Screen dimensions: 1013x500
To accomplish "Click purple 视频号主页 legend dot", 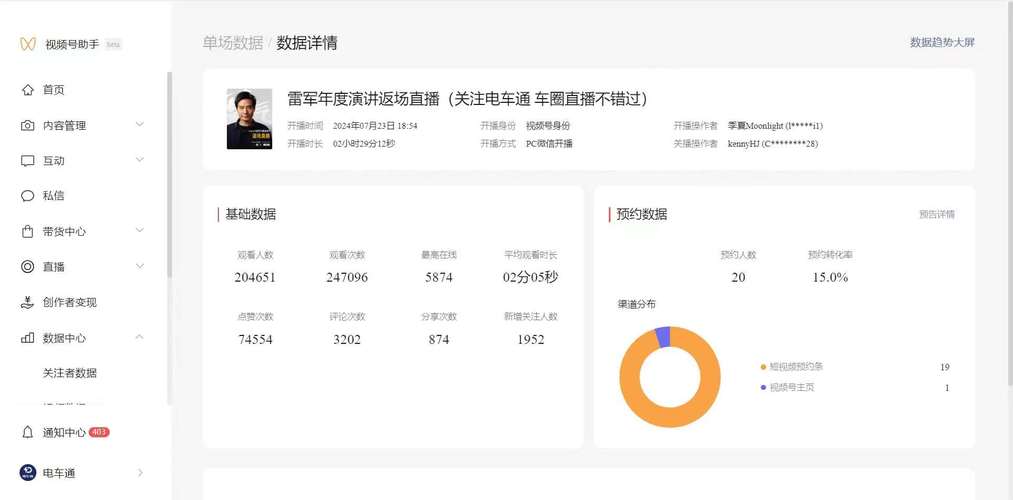I will (x=763, y=388).
